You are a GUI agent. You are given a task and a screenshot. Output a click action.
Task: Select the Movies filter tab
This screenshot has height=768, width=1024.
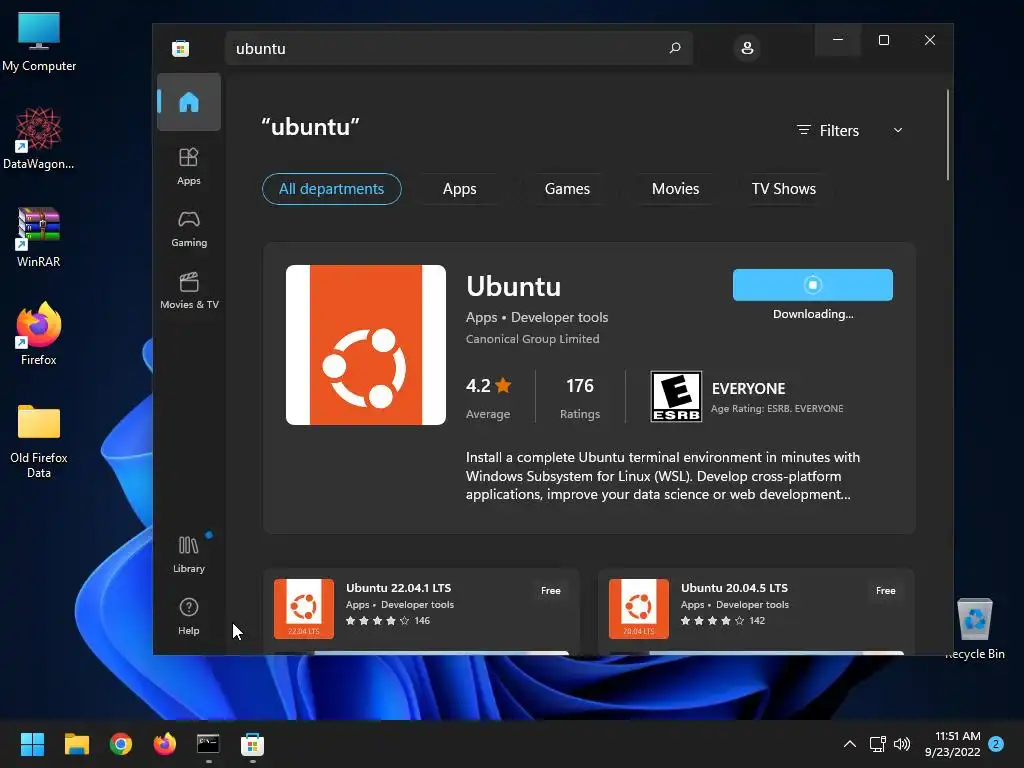[x=675, y=189]
